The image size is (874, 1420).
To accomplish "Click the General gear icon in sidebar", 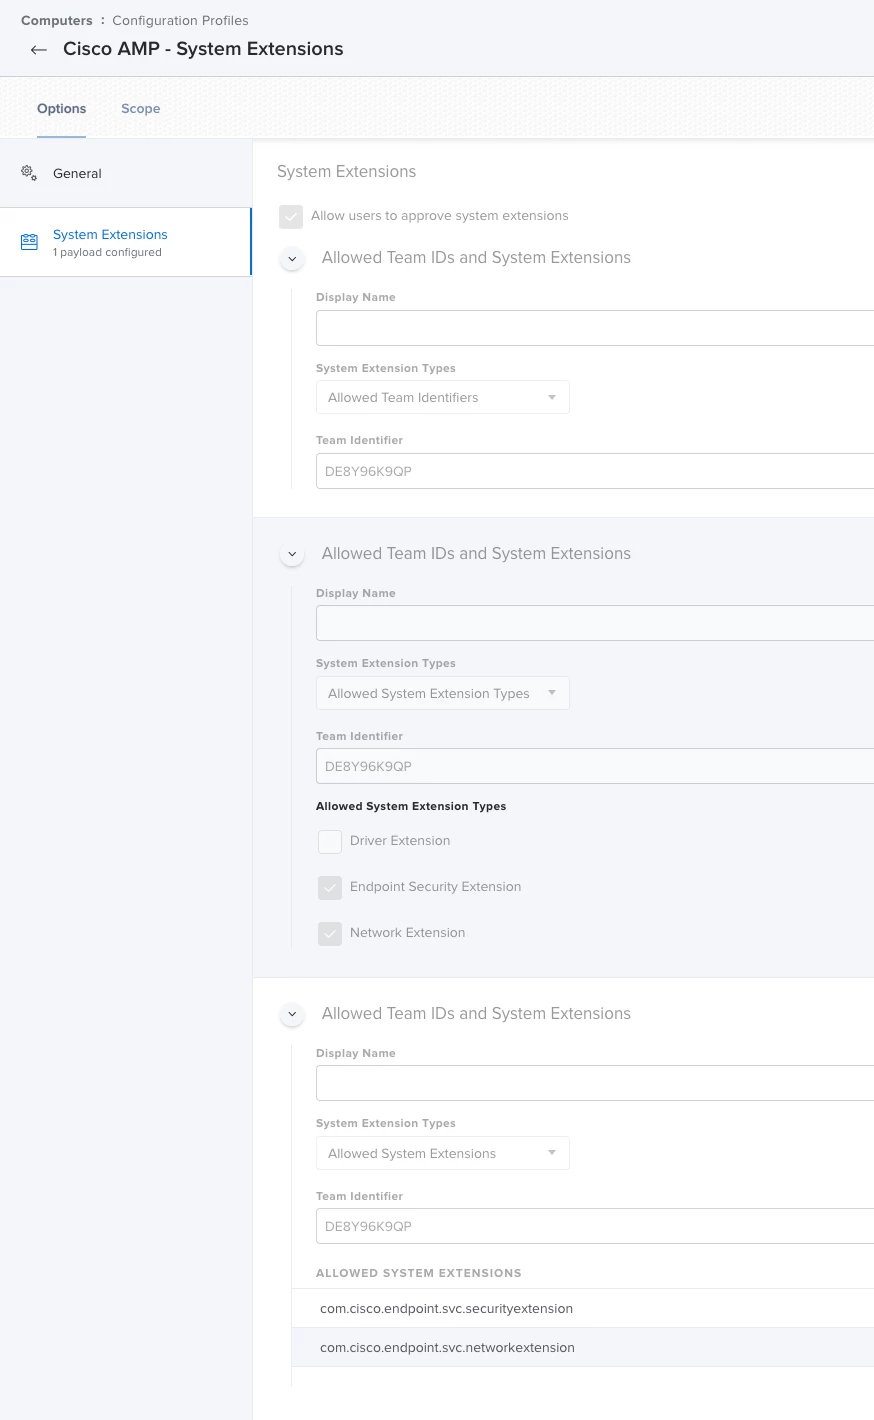I will (x=29, y=173).
